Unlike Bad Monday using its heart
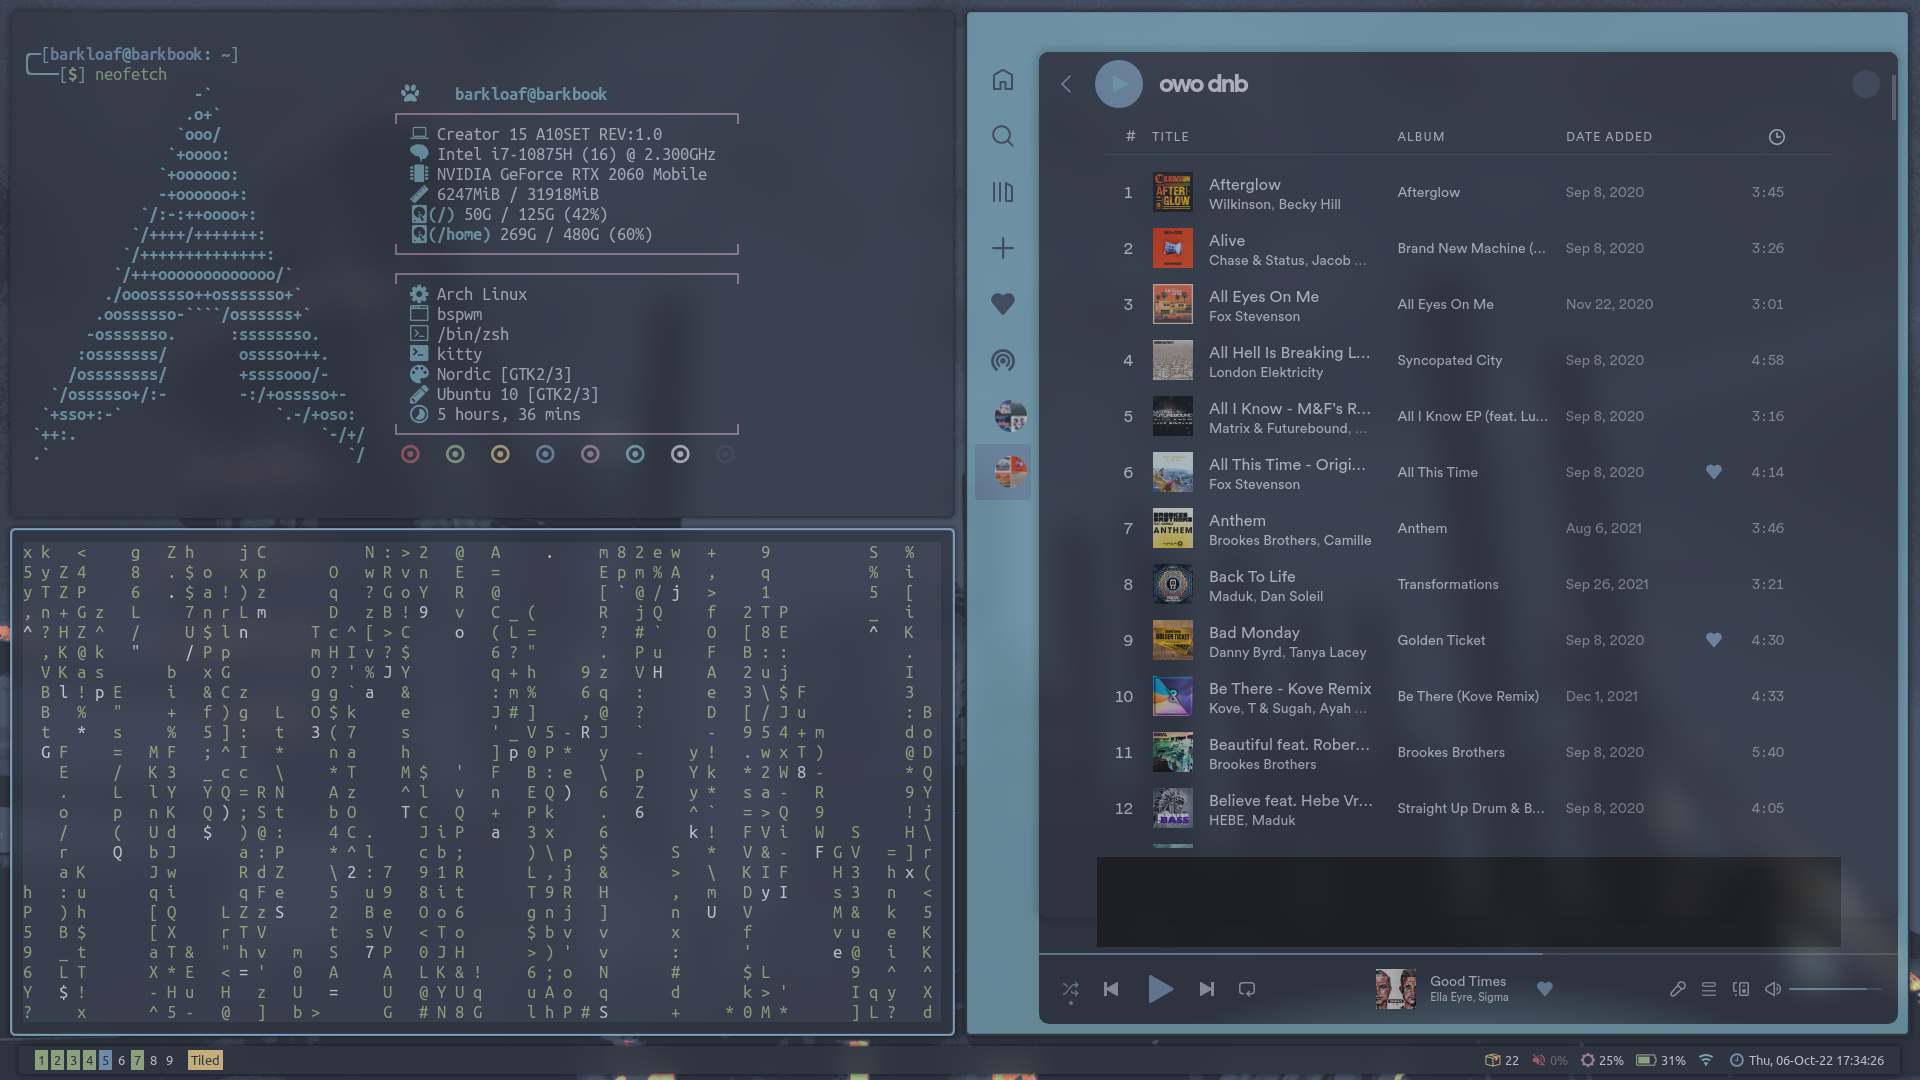Viewport: 1920px width, 1080px height. coord(1713,640)
